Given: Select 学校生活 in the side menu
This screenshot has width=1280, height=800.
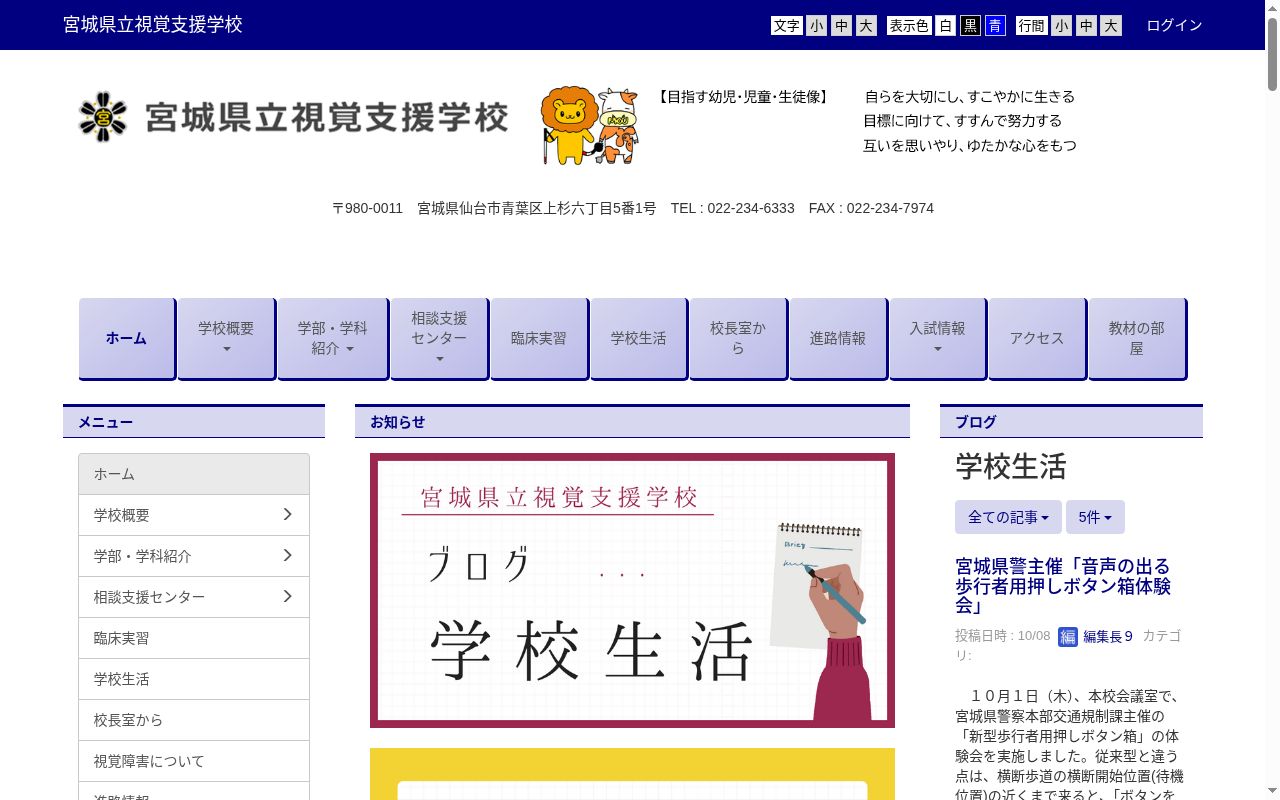Looking at the screenshot, I should pyautogui.click(x=194, y=679).
